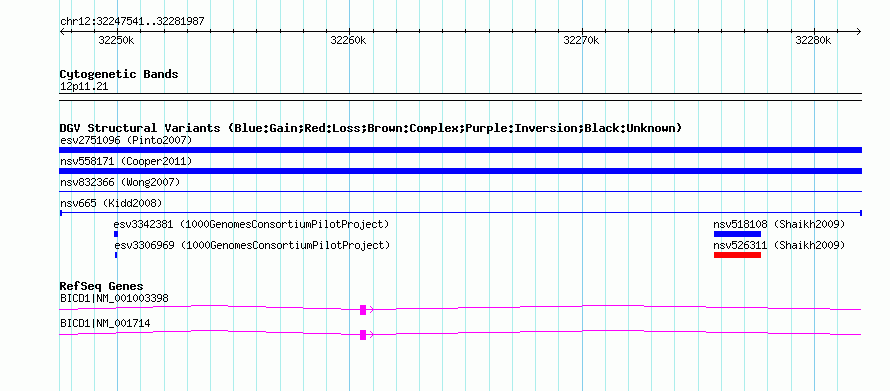
Task: Select the red nsv526311 loss bar
Action: (737, 255)
